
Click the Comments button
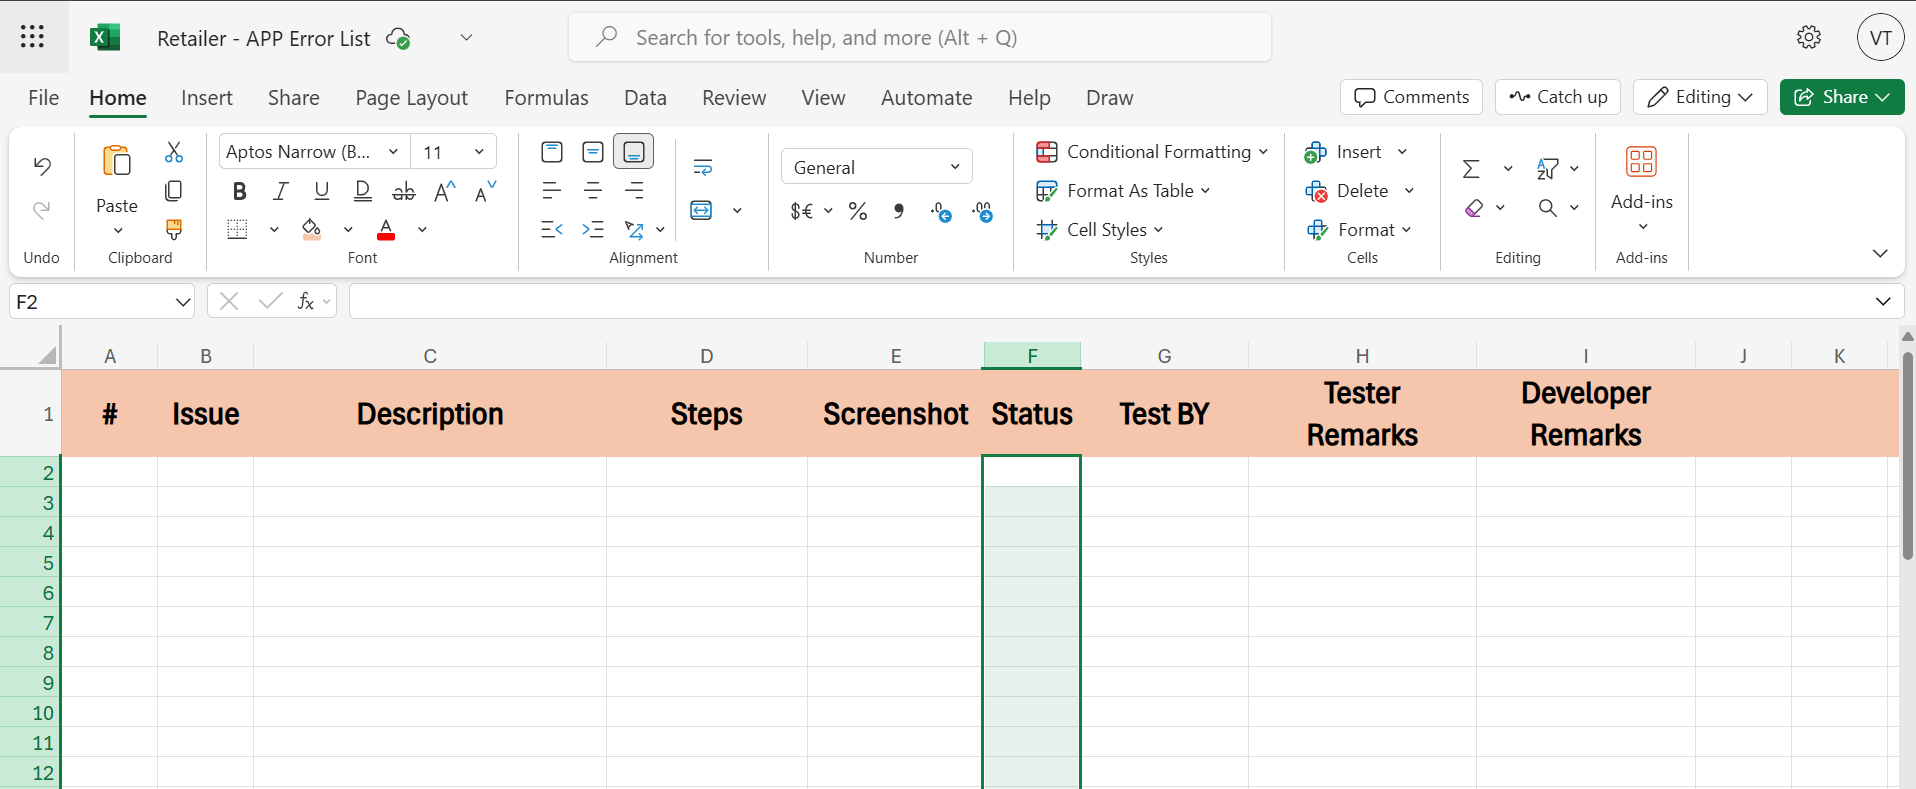coord(1411,97)
